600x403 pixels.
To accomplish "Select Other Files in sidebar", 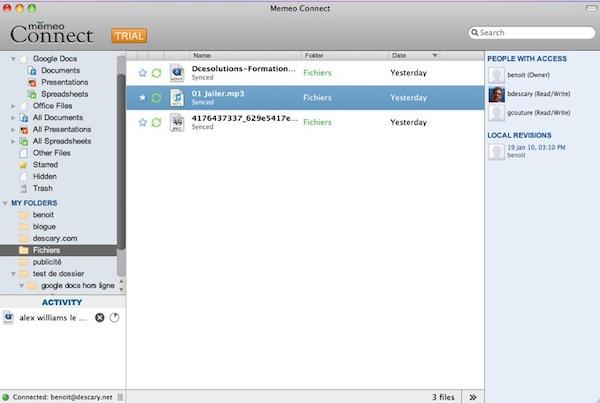I will point(52,153).
